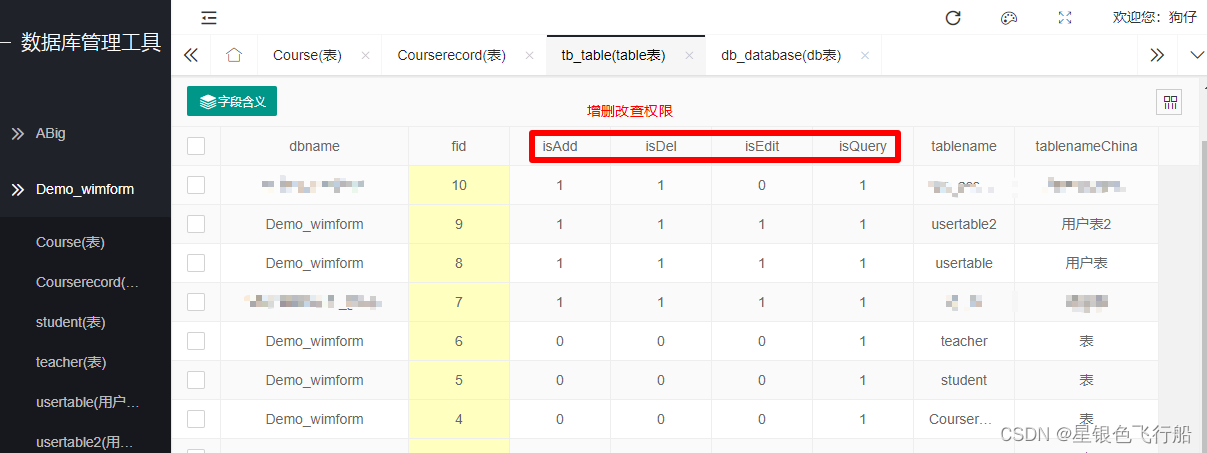Screen dimensions: 1207x453
Task: Check the row with fid 4
Action: 196,419
